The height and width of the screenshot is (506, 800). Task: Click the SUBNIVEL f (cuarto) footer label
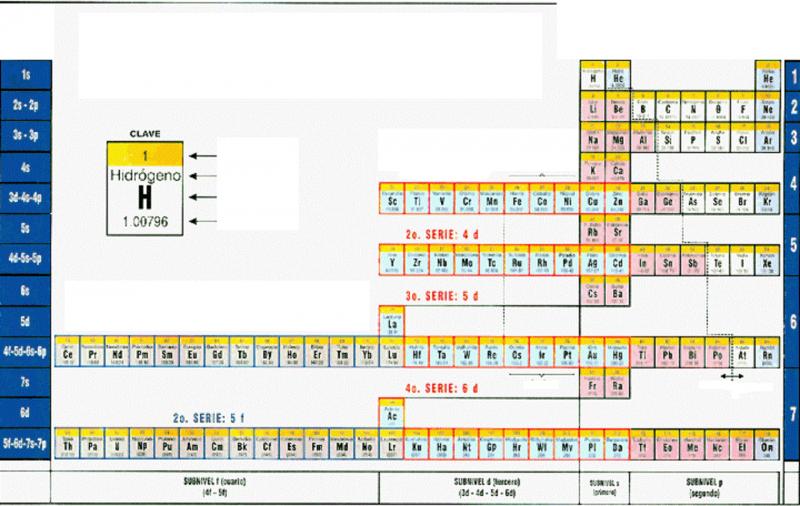pos(216,487)
